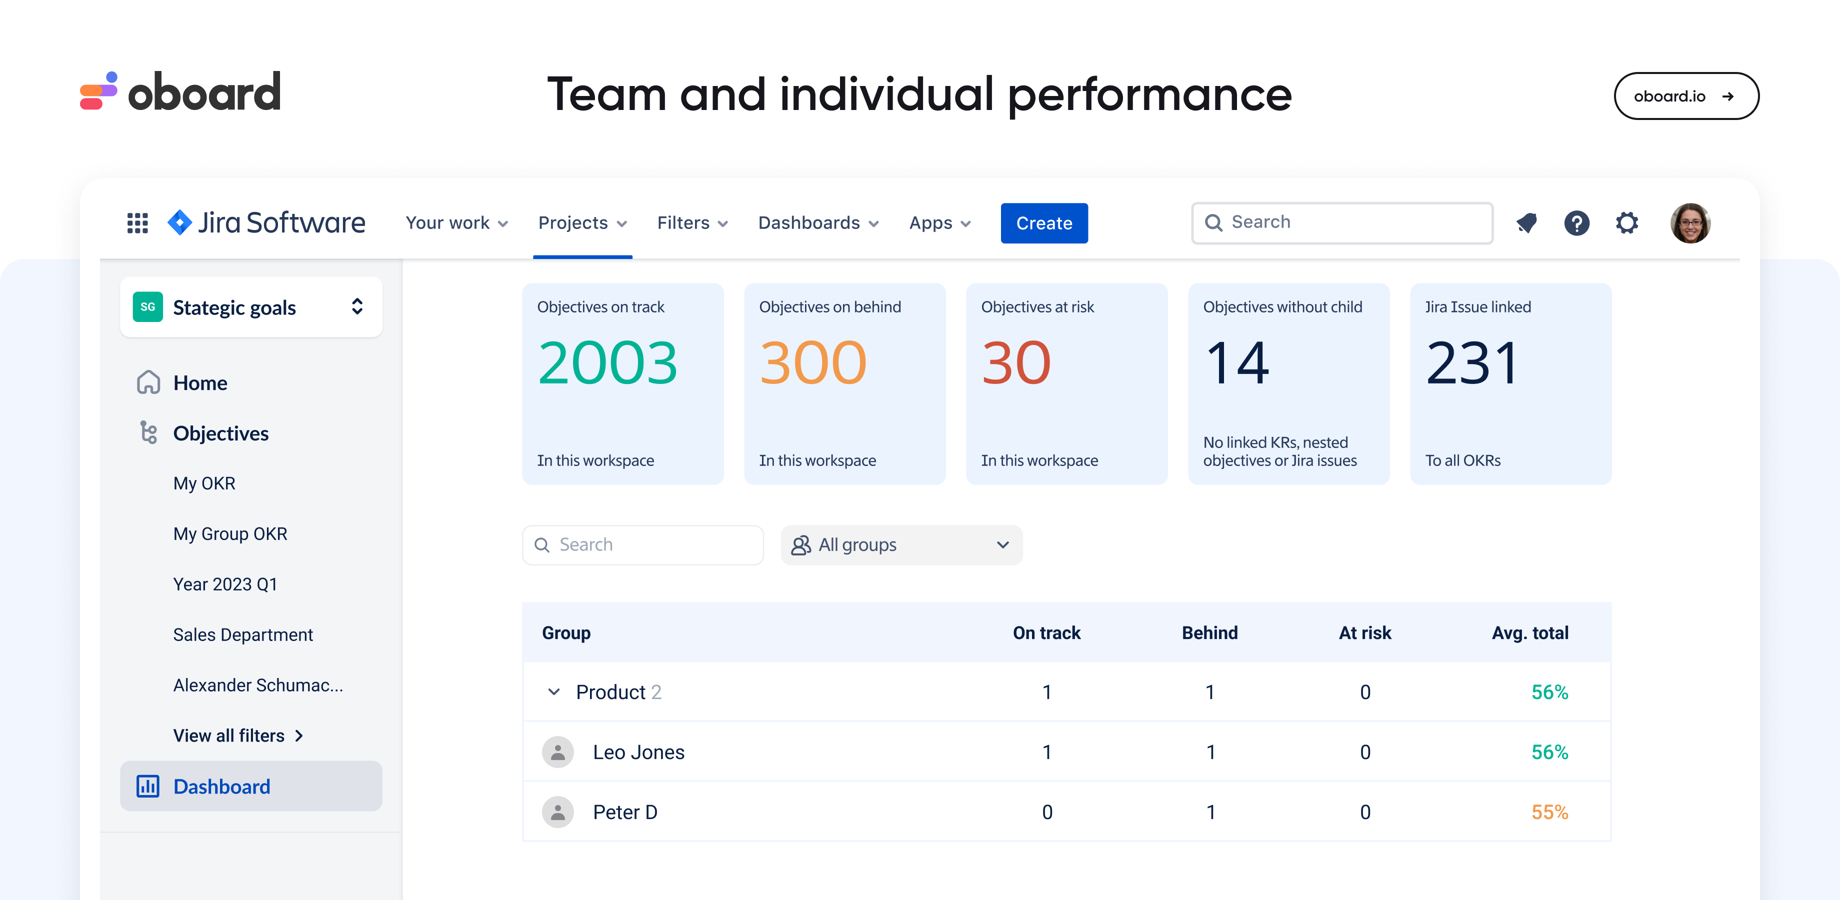
Task: Click the dashboard search field
Action: (642, 545)
